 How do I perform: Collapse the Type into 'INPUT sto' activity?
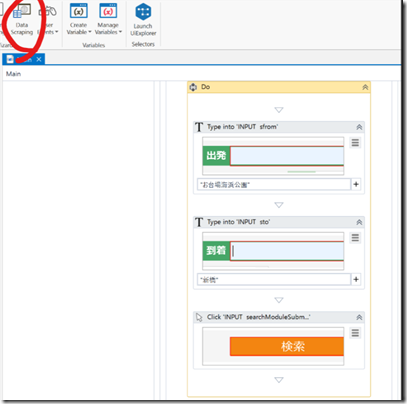tap(359, 222)
